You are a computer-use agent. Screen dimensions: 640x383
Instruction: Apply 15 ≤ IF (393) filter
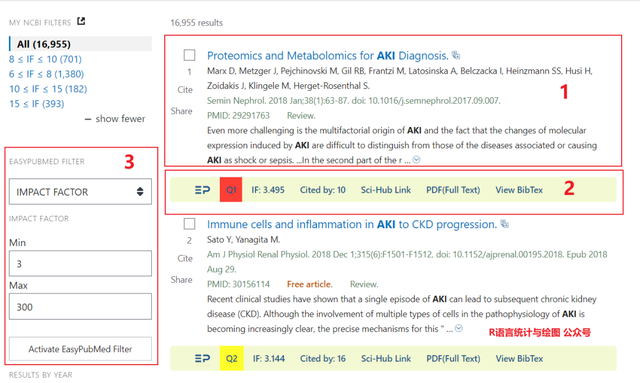coord(37,104)
